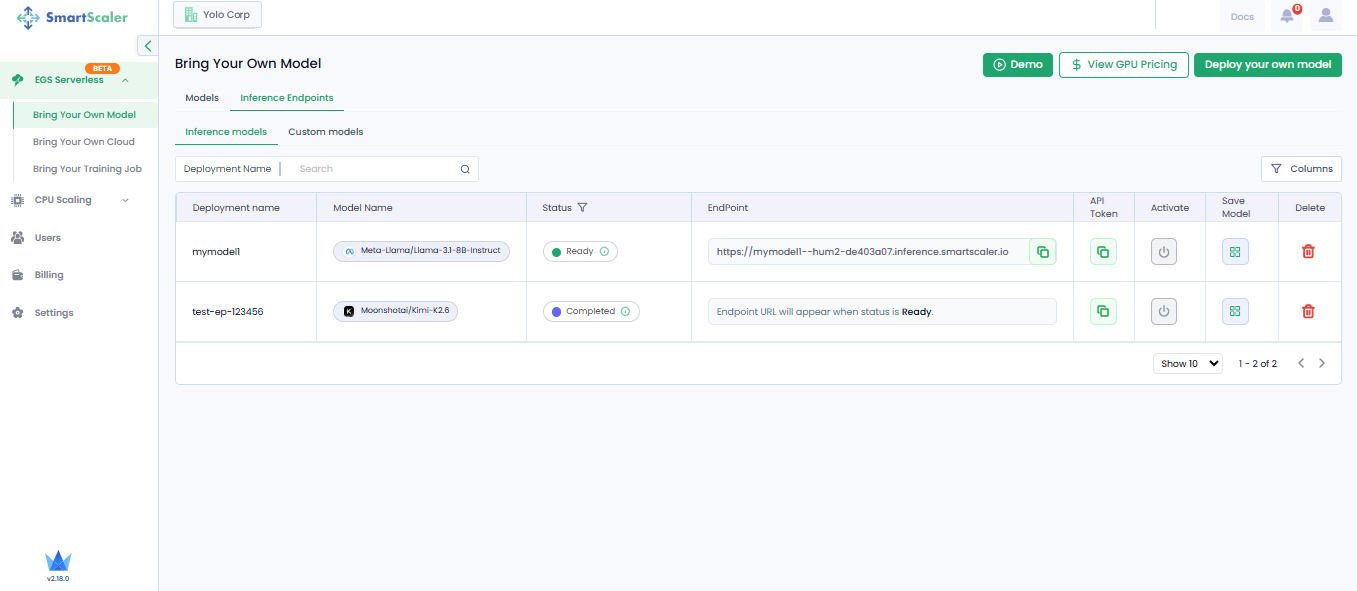Open the notifications bell
The image size is (1357, 591).
click(x=1287, y=16)
